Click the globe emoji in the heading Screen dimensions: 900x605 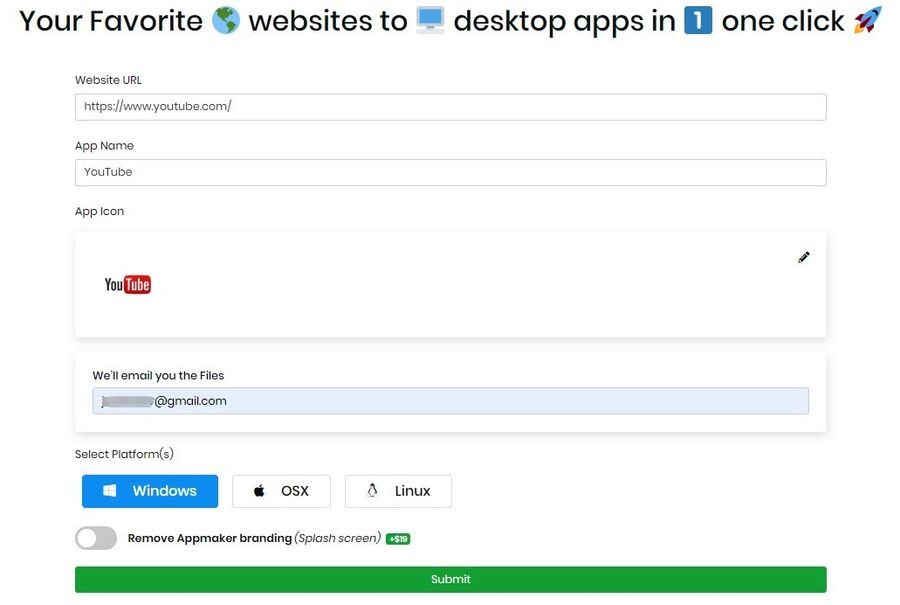(226, 21)
